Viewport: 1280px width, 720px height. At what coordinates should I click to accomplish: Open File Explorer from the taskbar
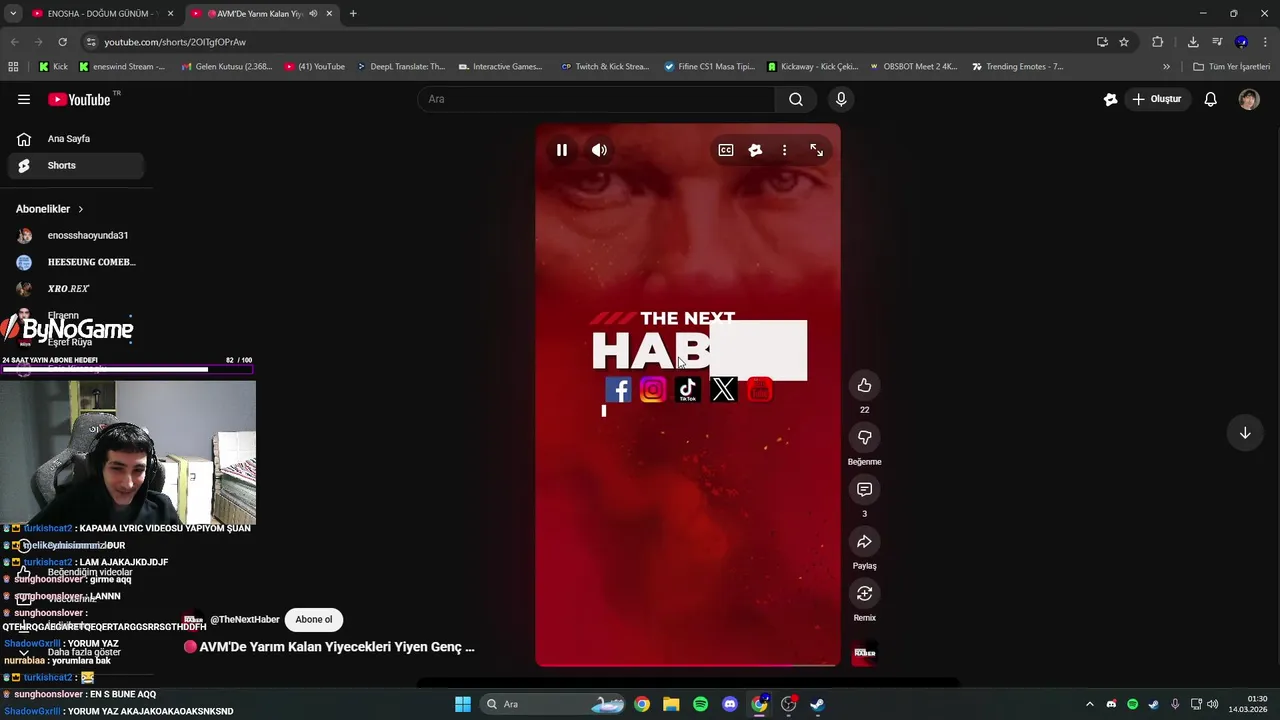671,704
